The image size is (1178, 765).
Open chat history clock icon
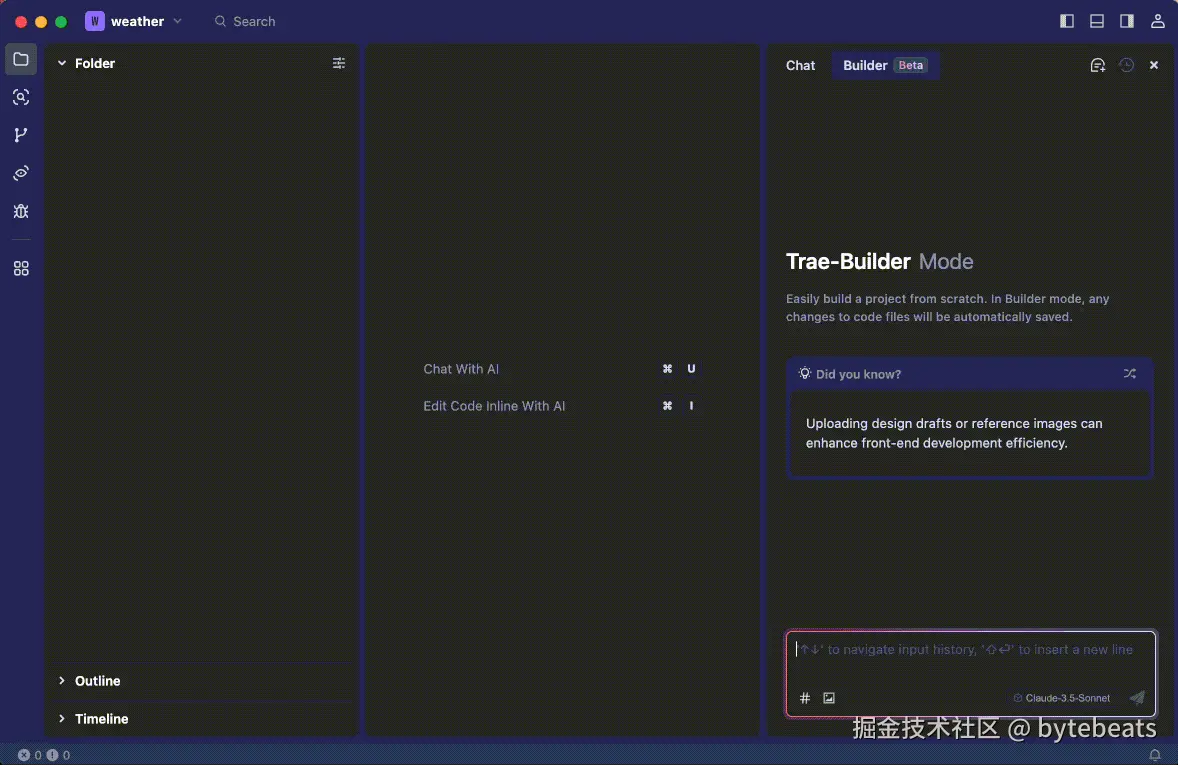coord(1126,65)
